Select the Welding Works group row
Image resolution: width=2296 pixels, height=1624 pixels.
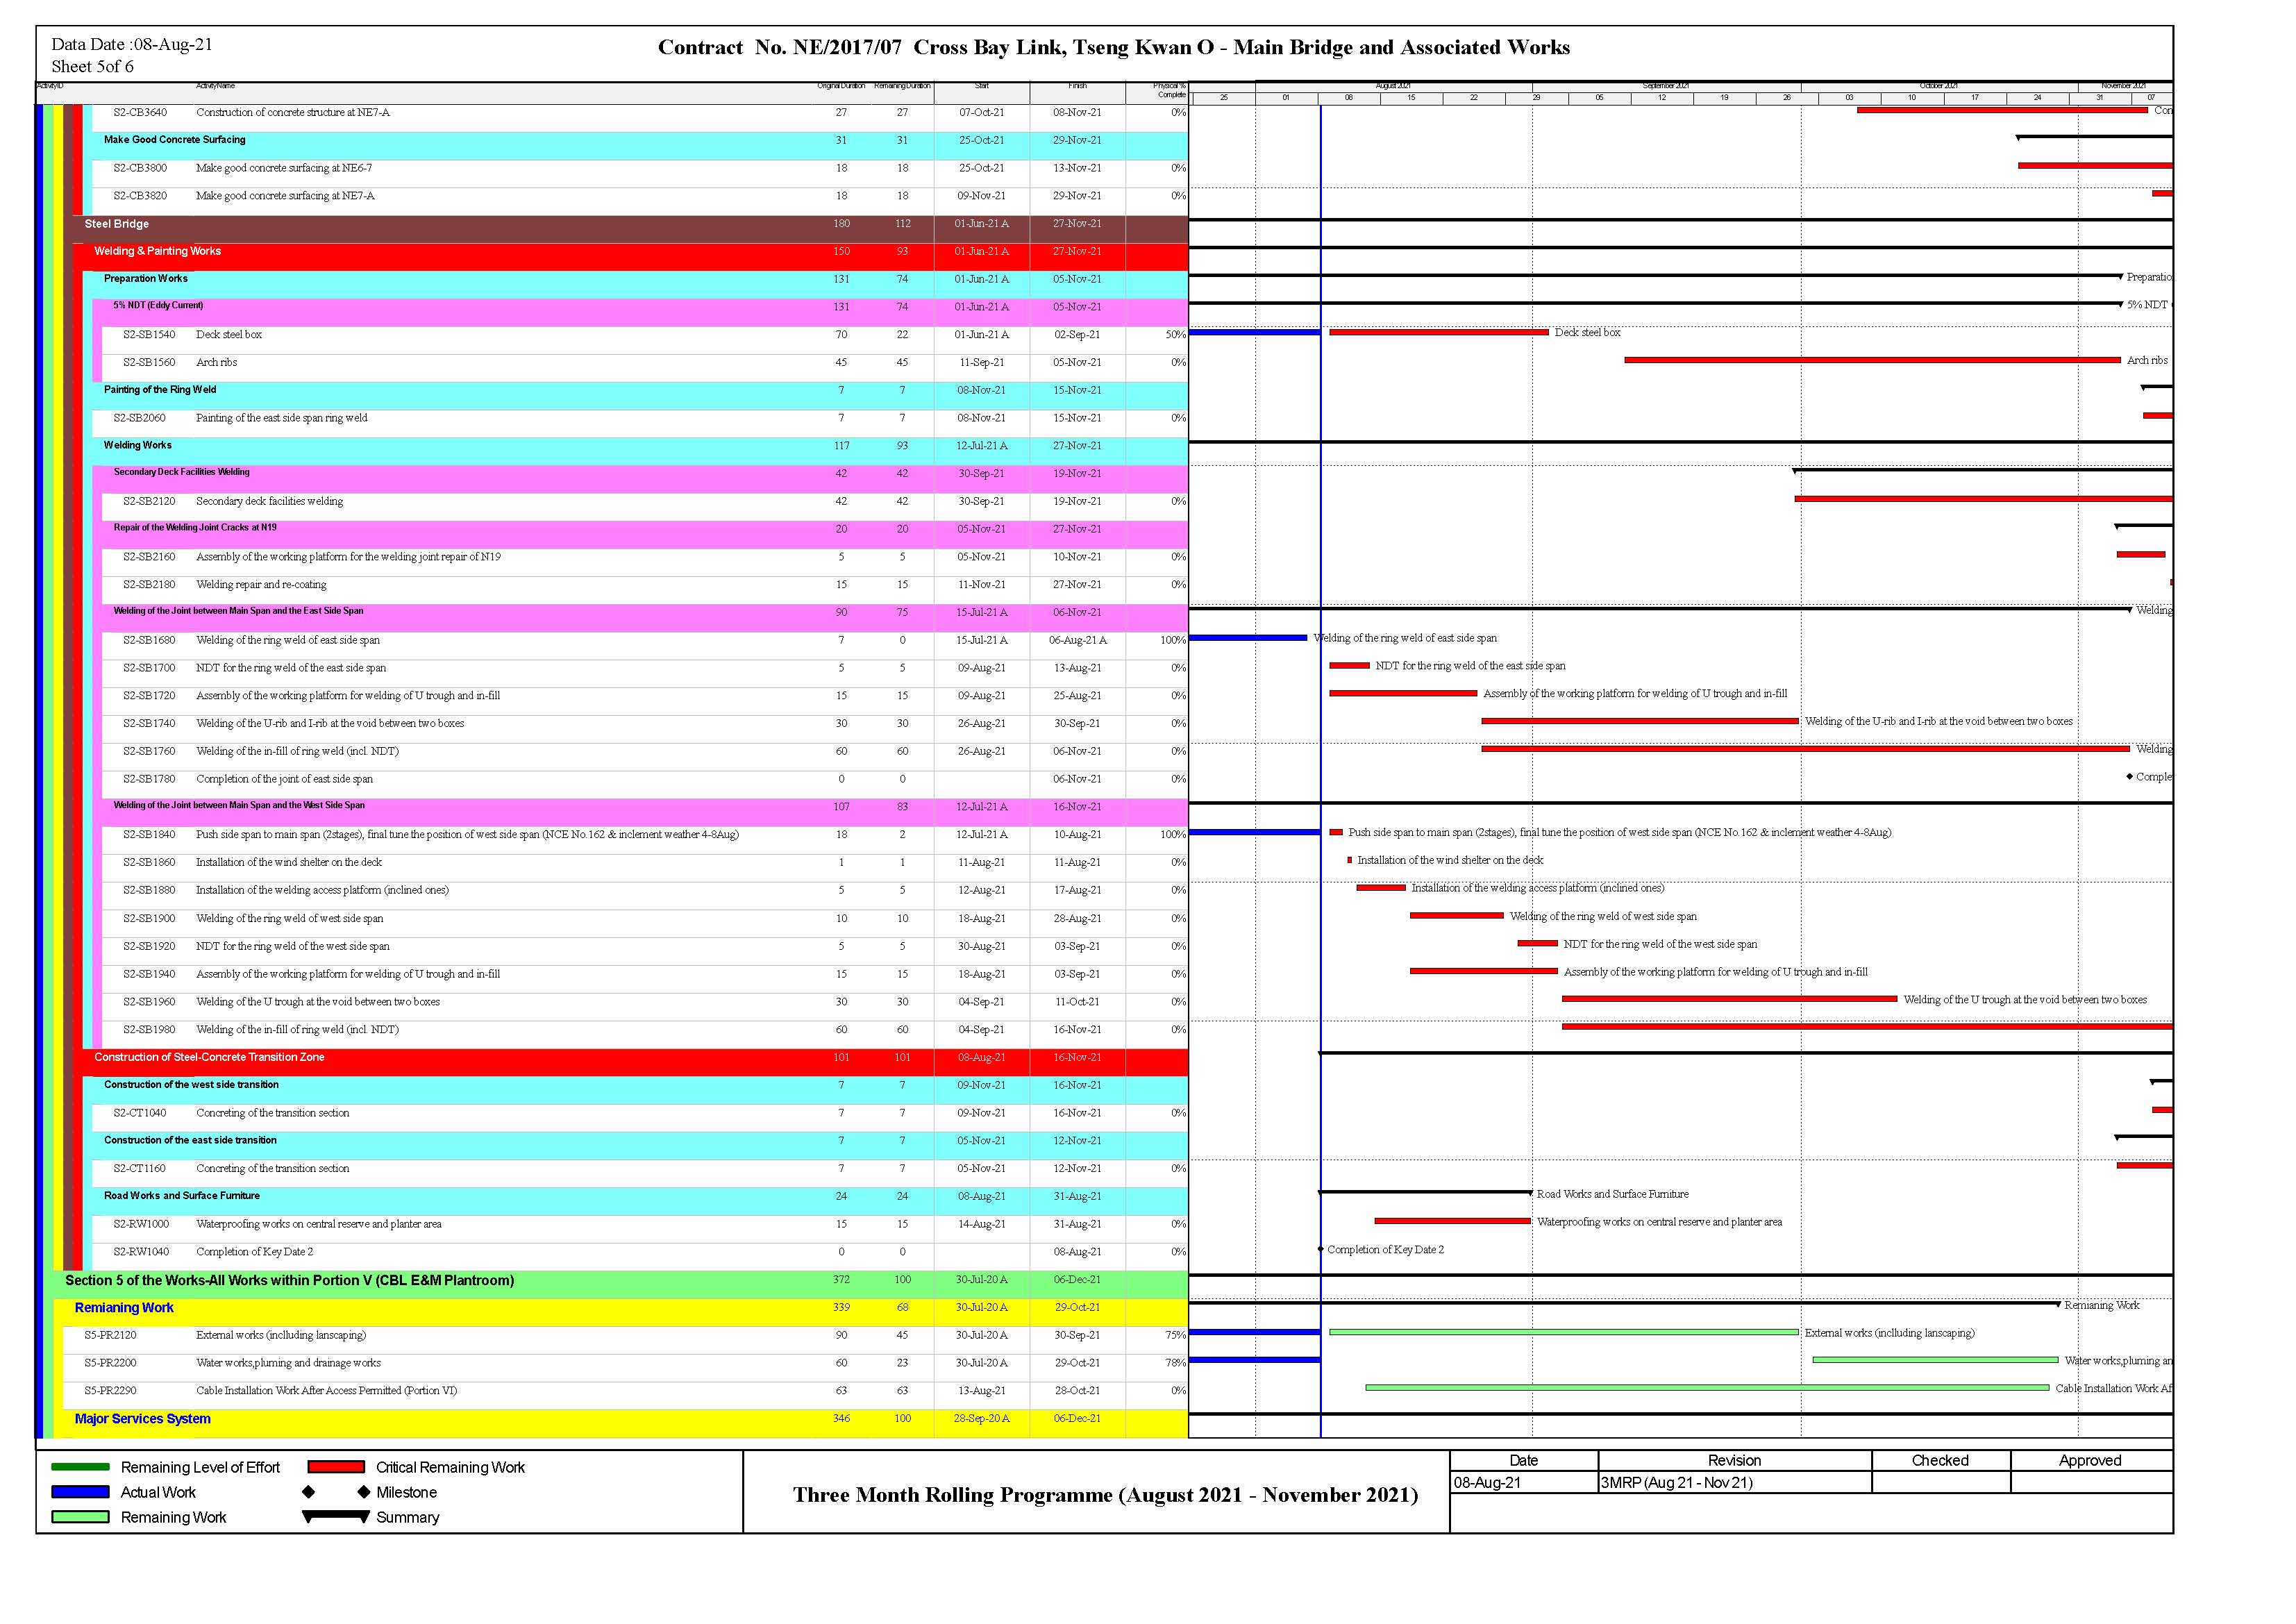tap(640, 452)
